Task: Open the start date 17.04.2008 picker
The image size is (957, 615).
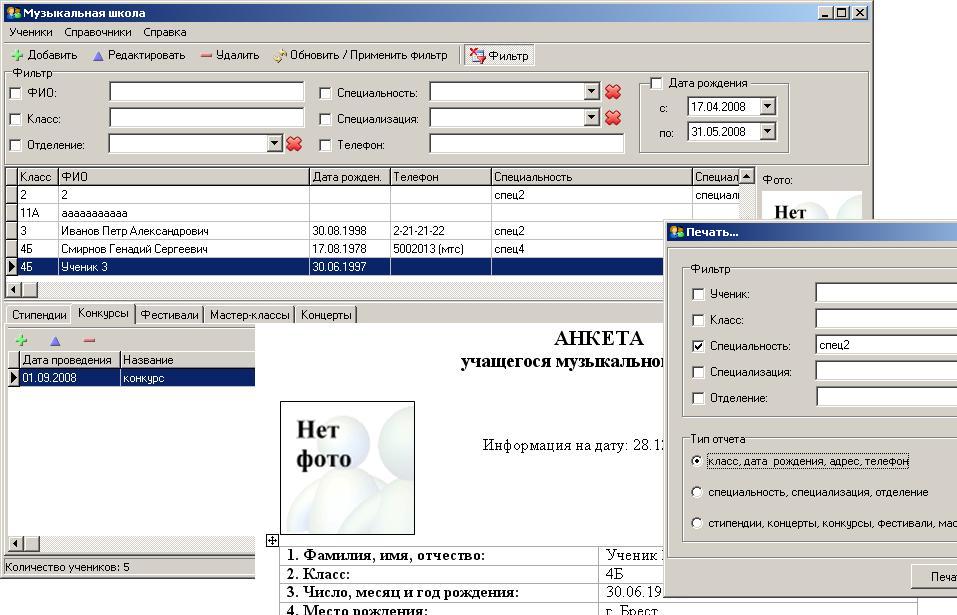Action: 767,107
